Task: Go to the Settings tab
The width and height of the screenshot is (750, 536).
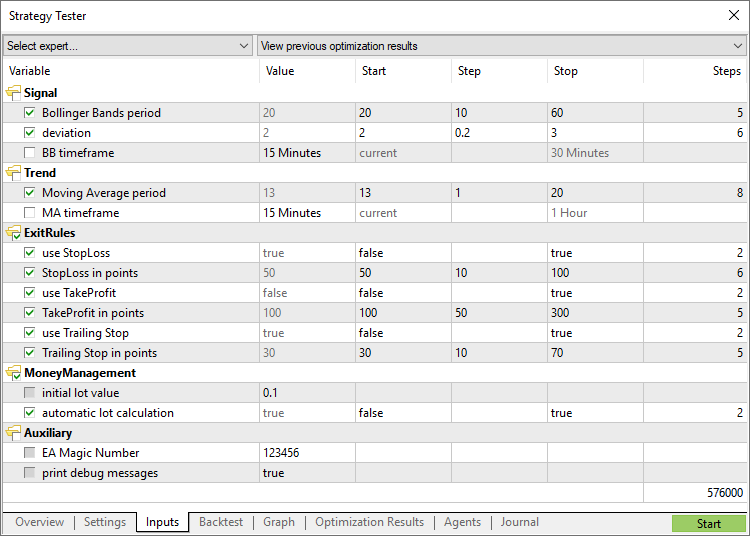Action: (x=105, y=522)
